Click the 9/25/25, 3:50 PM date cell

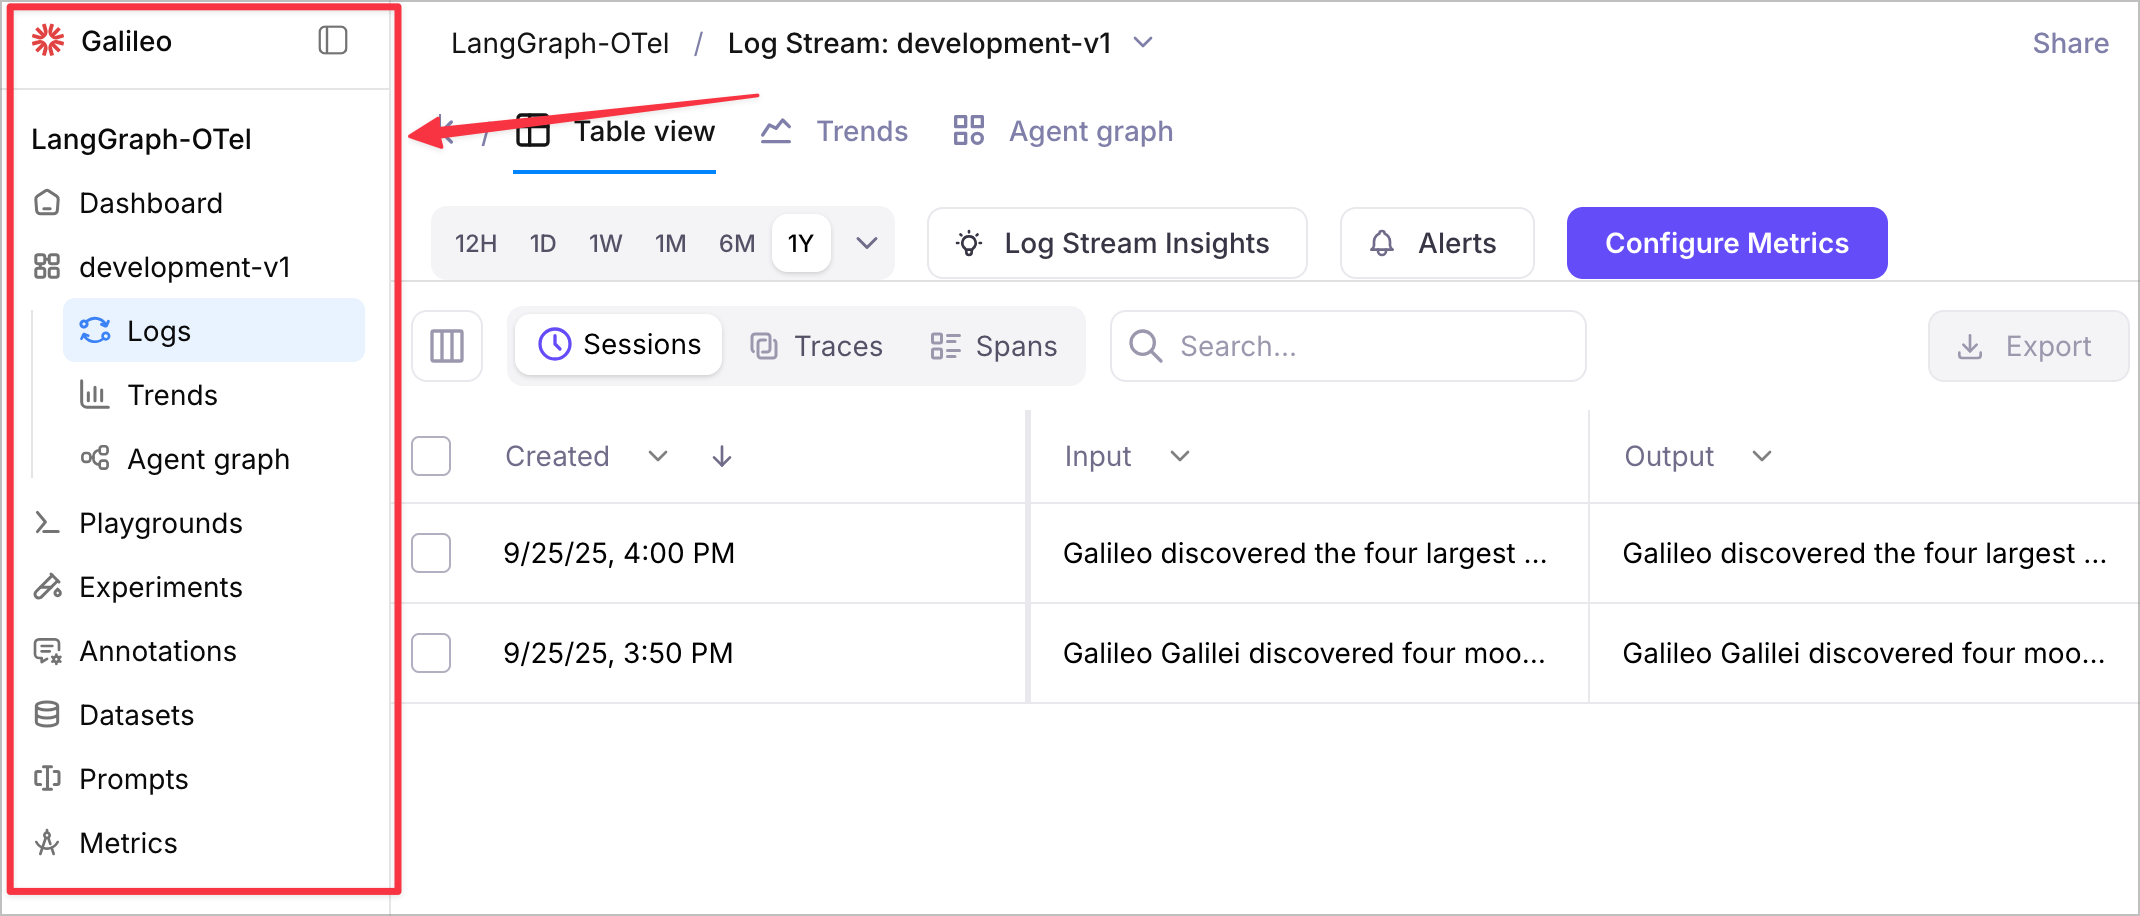click(x=618, y=653)
